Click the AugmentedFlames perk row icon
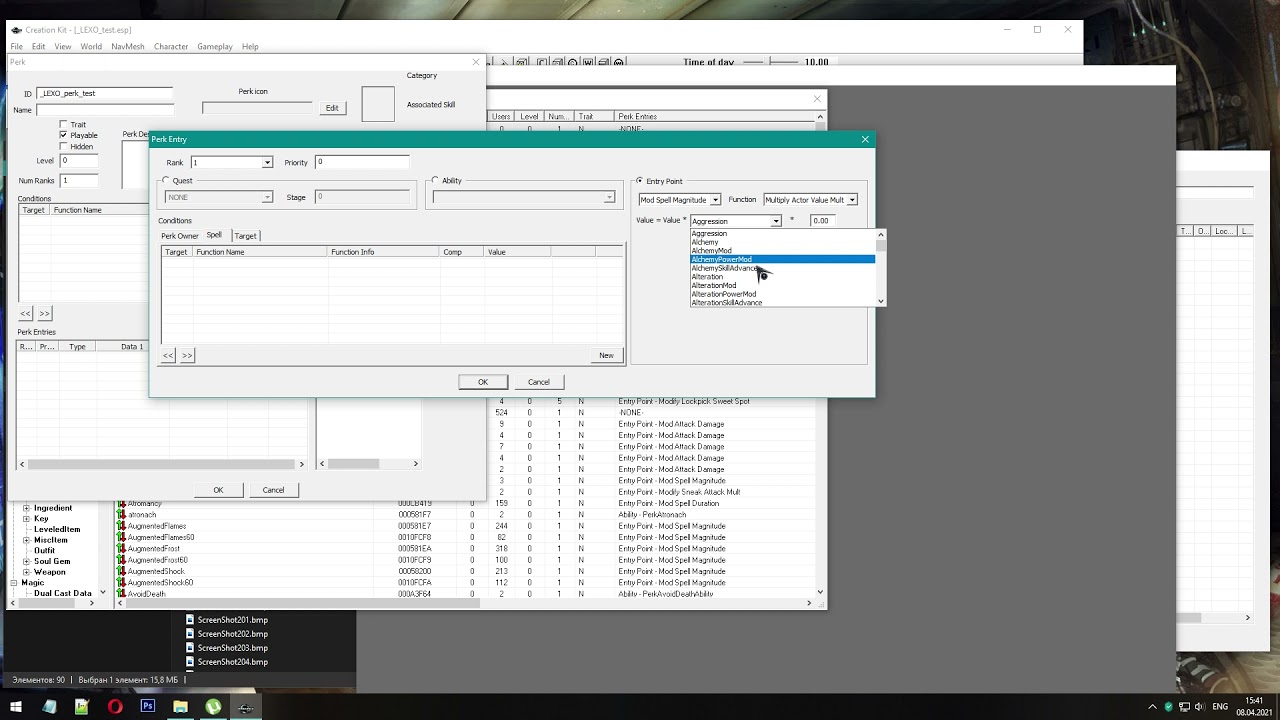The image size is (1280, 720). tap(122, 526)
